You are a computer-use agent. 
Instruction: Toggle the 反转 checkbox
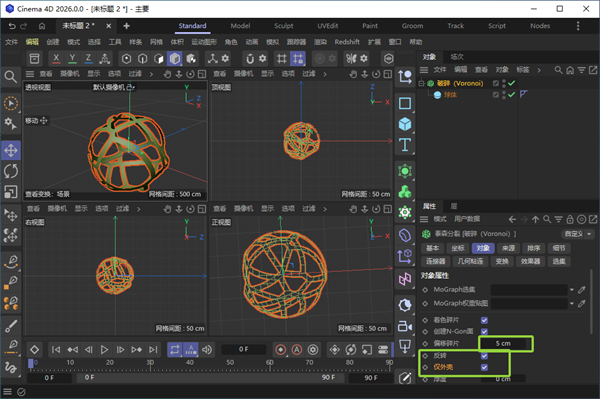click(484, 356)
